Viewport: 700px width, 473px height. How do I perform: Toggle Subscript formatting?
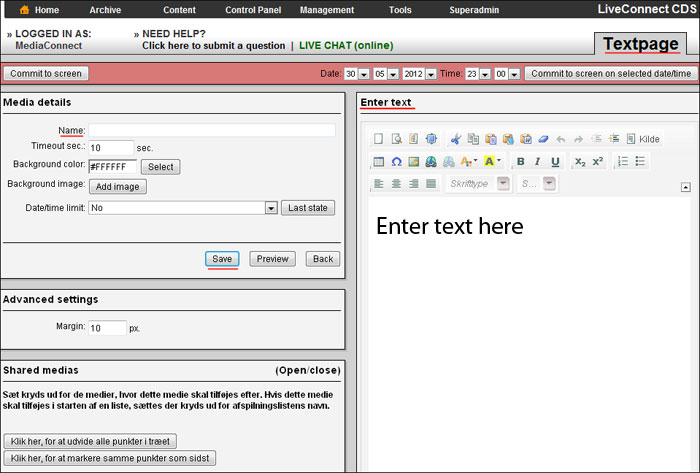point(580,162)
